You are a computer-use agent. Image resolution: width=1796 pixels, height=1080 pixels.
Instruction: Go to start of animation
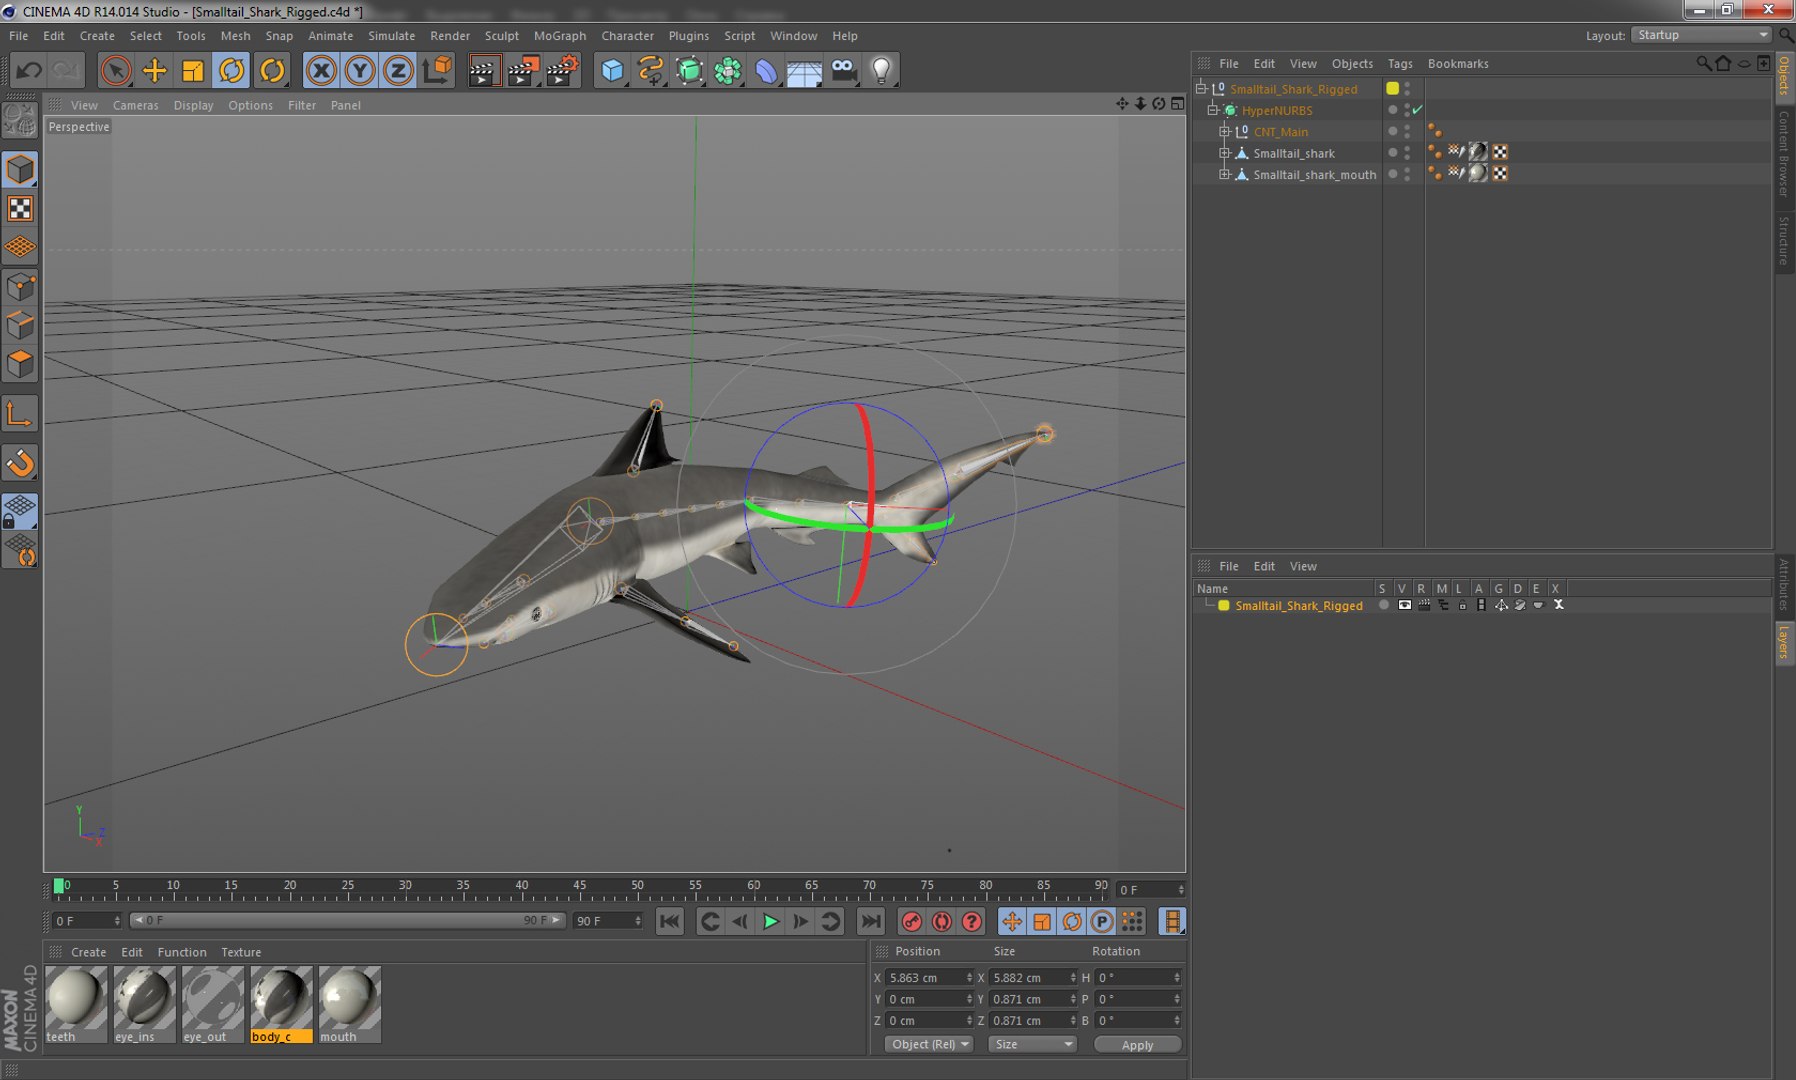click(x=669, y=922)
